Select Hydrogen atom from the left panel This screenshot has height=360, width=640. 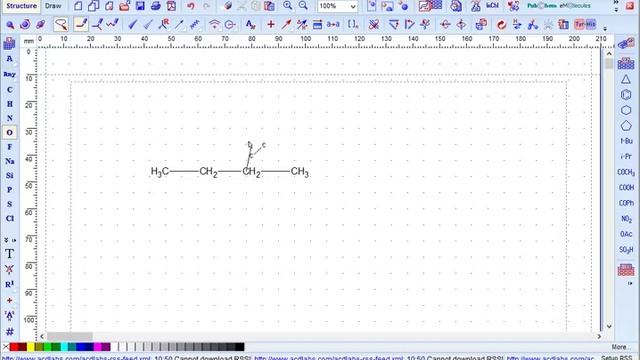[x=9, y=104]
